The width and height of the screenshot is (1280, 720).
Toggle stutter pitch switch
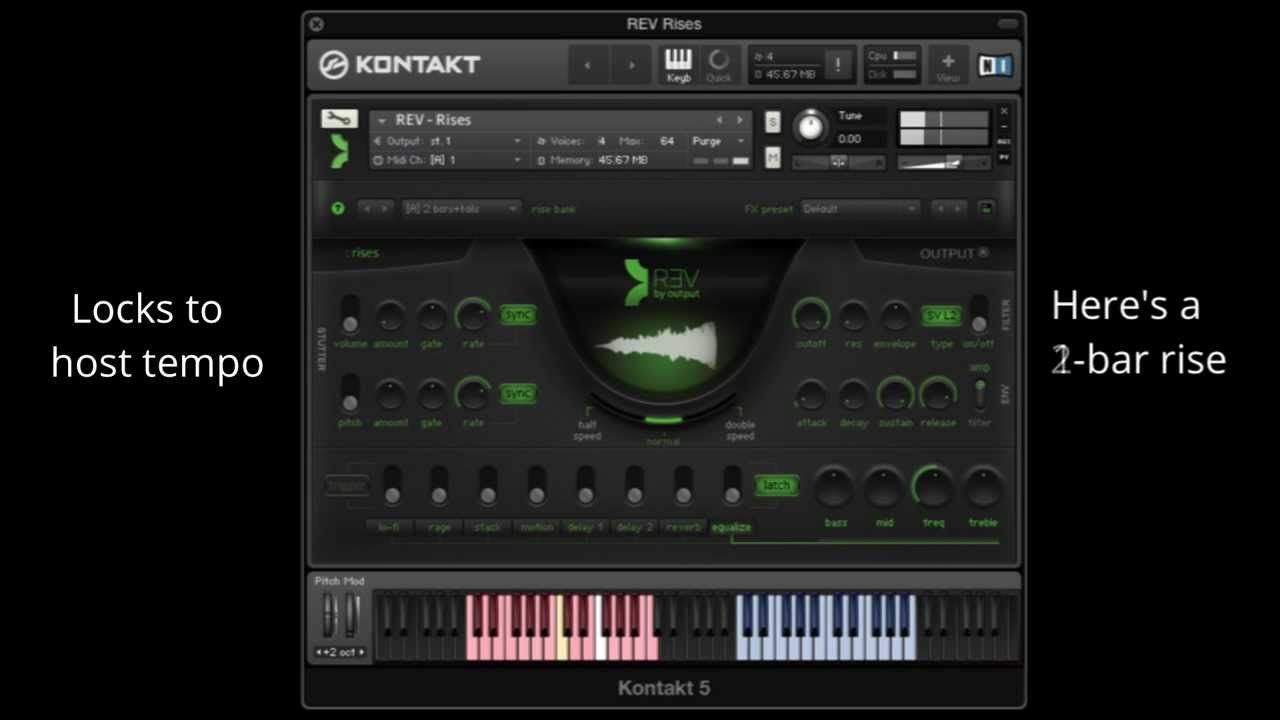[349, 393]
